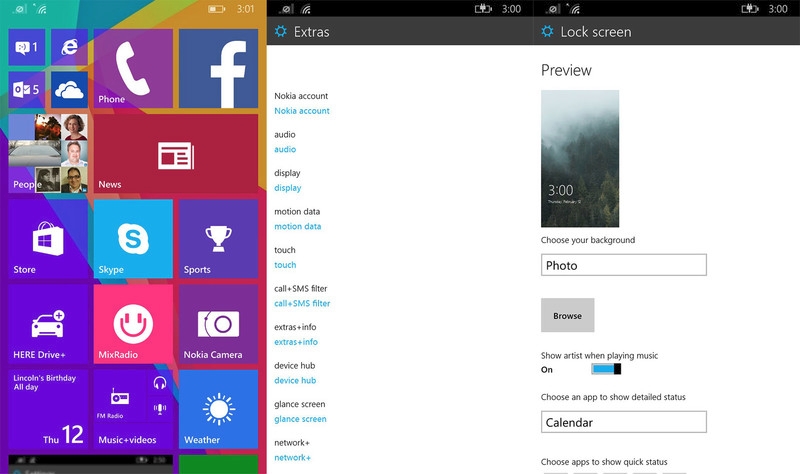Open the audio settings link
The image size is (800, 474).
(285, 149)
